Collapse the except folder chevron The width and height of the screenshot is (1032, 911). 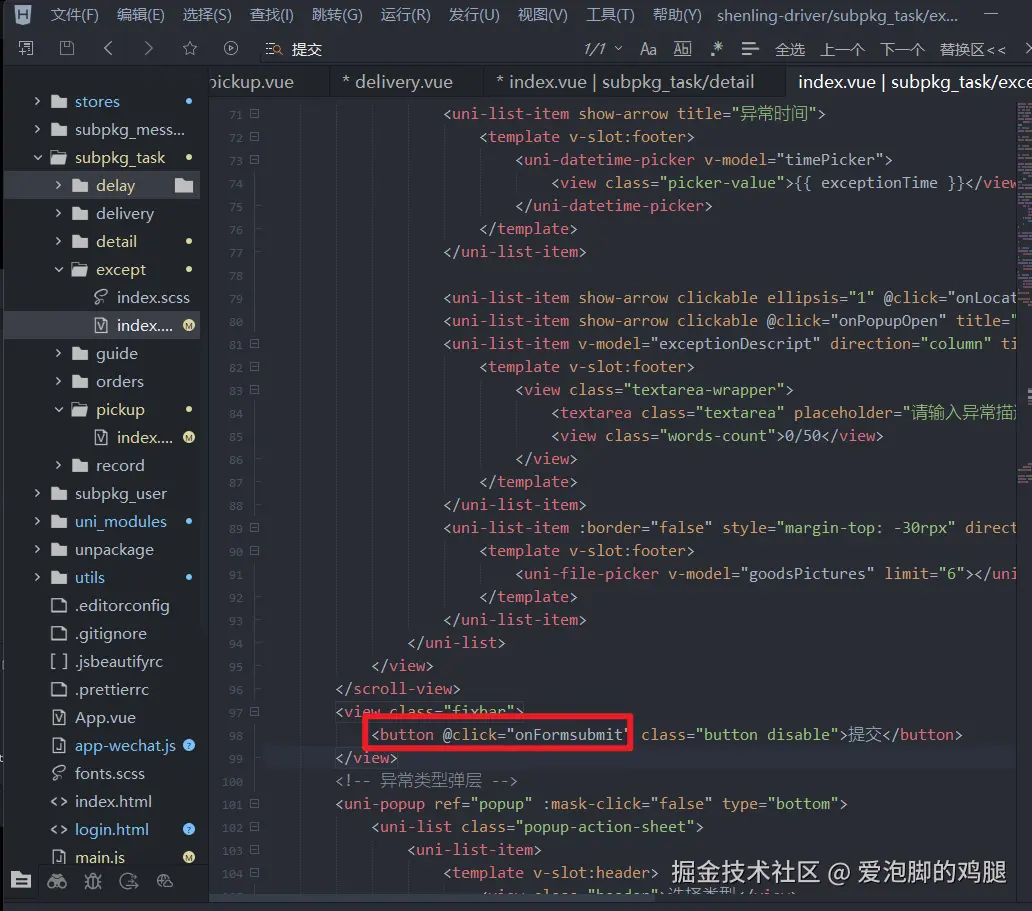pyautogui.click(x=59, y=269)
